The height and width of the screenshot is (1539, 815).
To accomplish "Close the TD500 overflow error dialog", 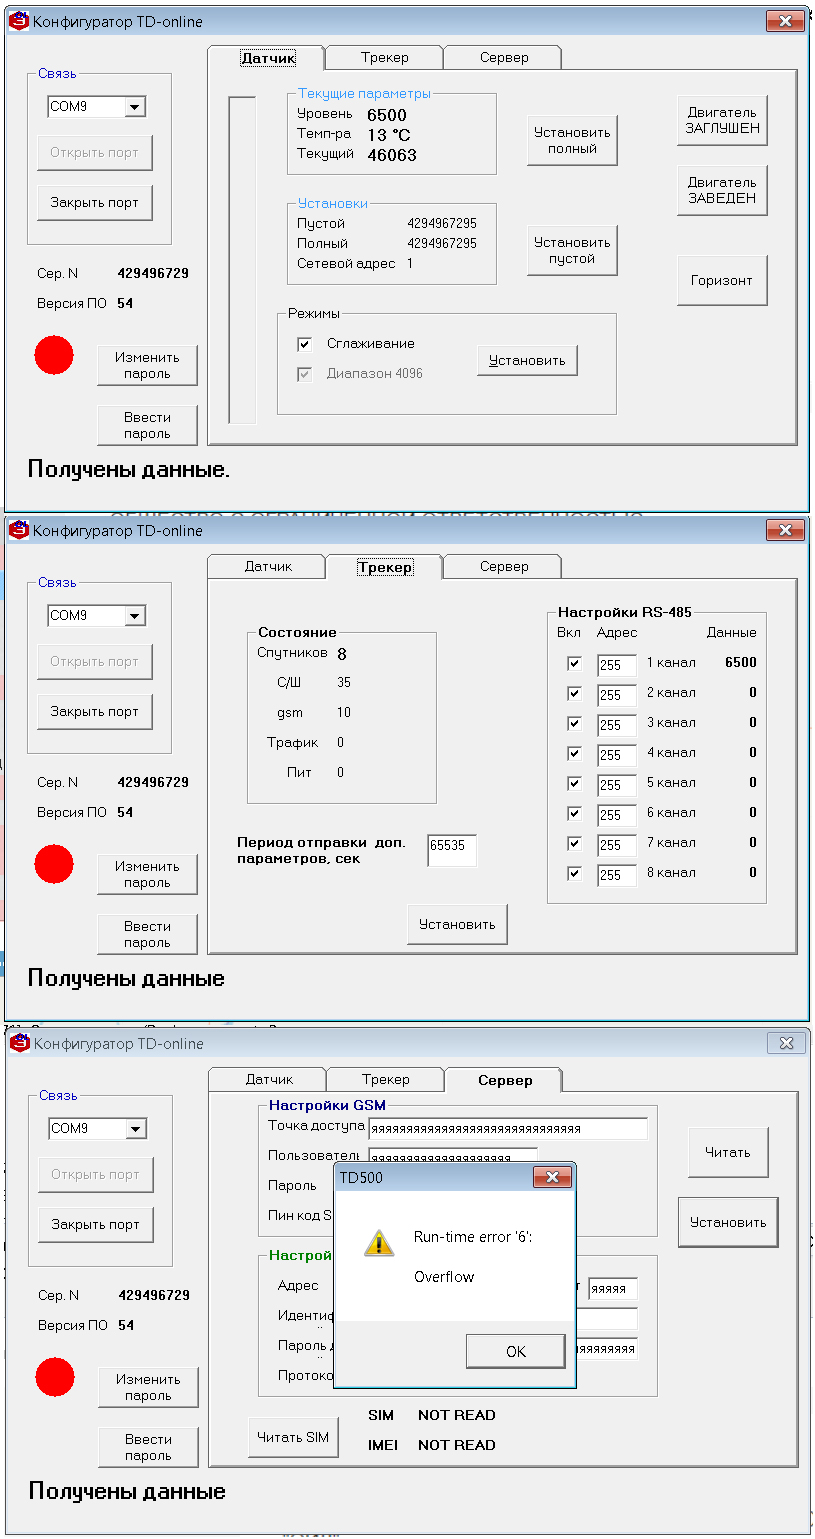I will pos(552,1177).
